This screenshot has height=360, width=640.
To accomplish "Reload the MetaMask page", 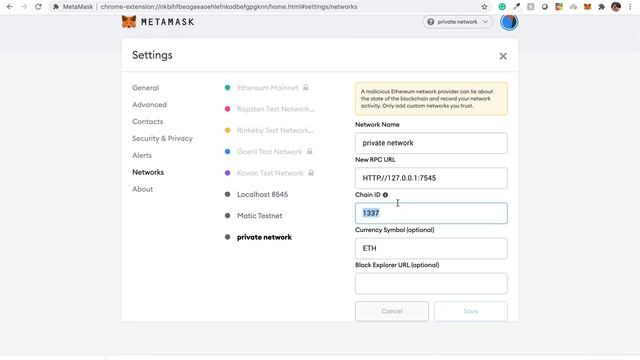I will pos(38,7).
